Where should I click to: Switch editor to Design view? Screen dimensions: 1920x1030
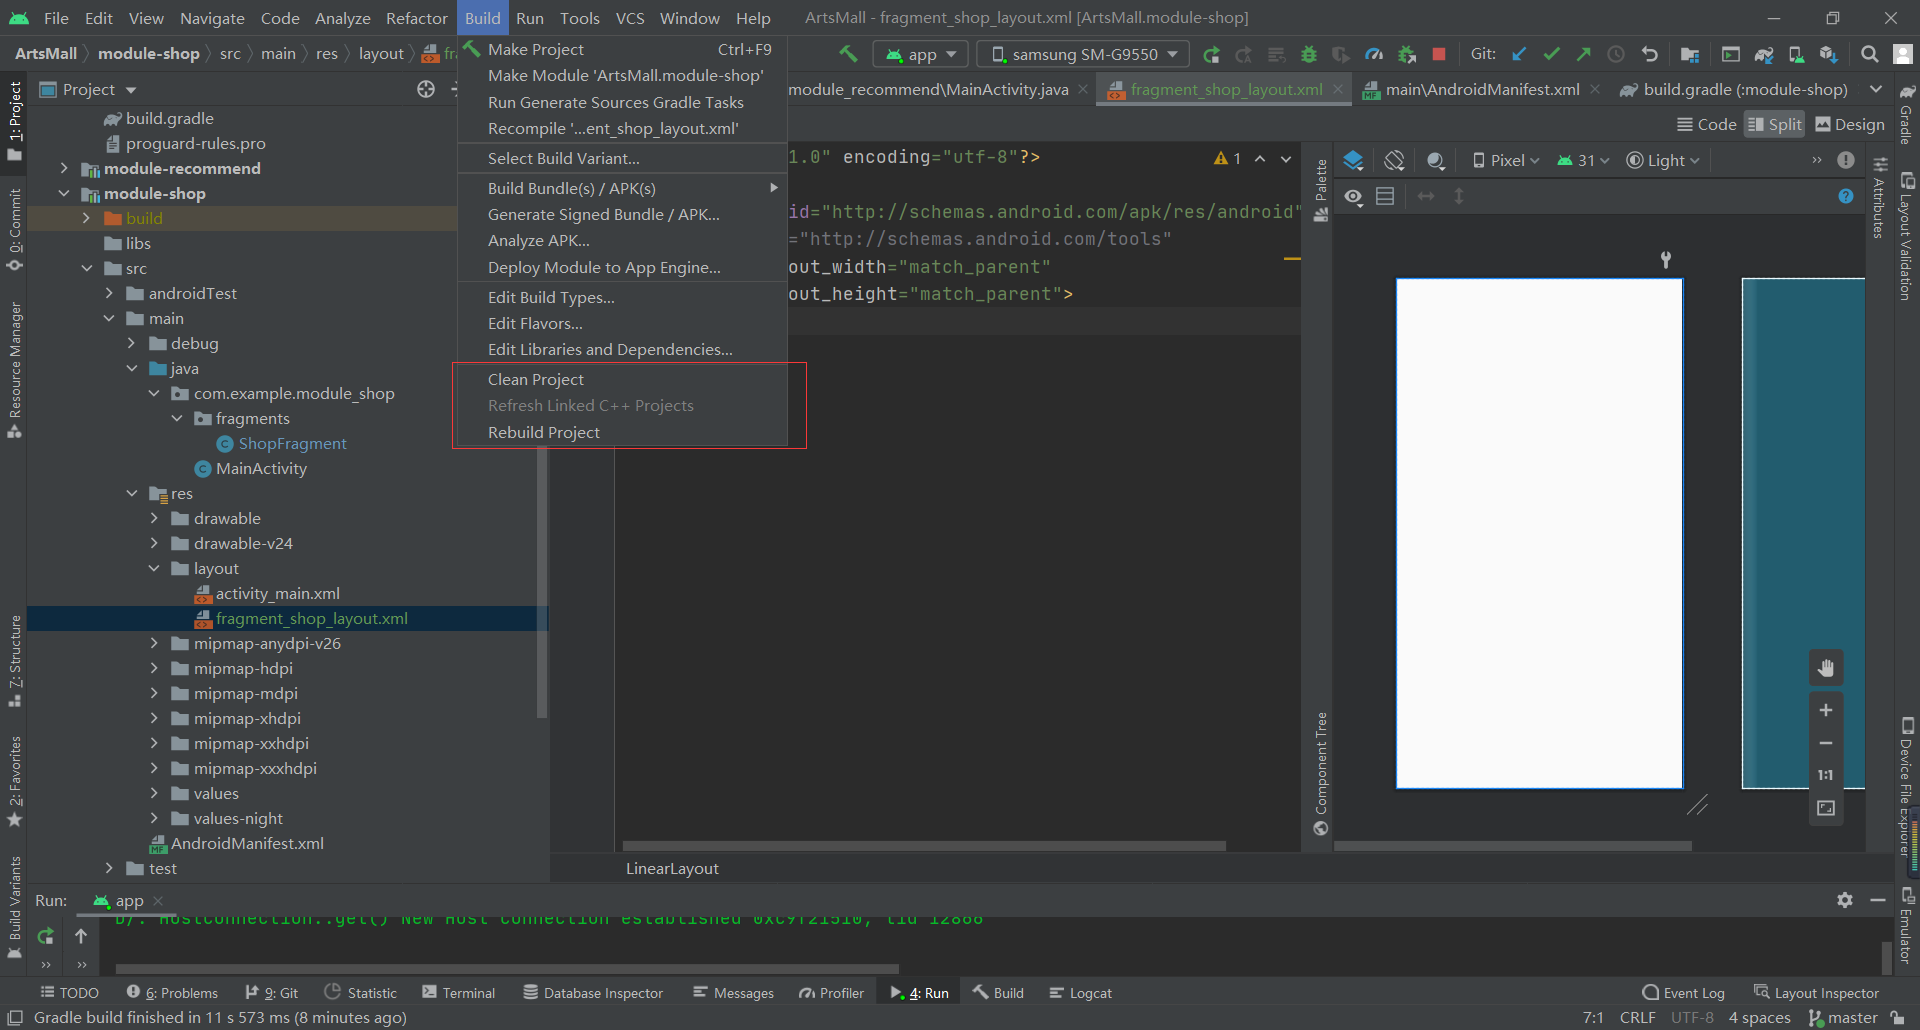coord(1850,124)
